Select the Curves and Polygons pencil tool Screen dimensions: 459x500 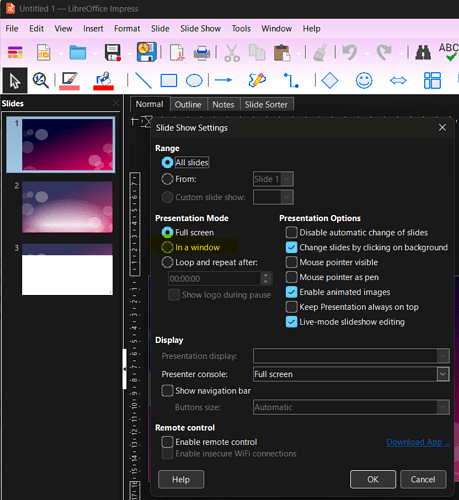257,80
